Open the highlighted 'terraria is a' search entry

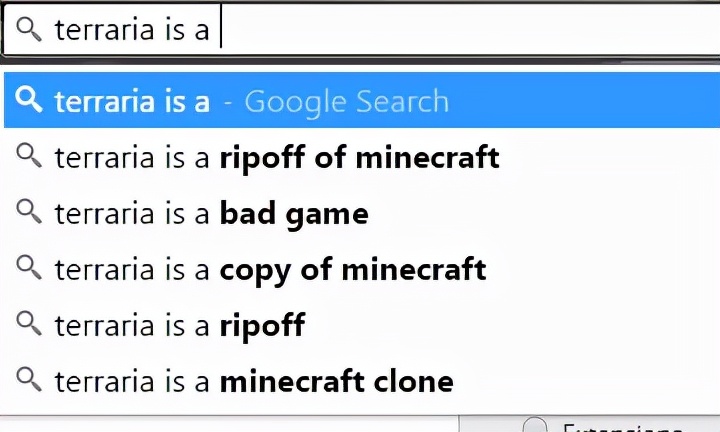point(132,101)
